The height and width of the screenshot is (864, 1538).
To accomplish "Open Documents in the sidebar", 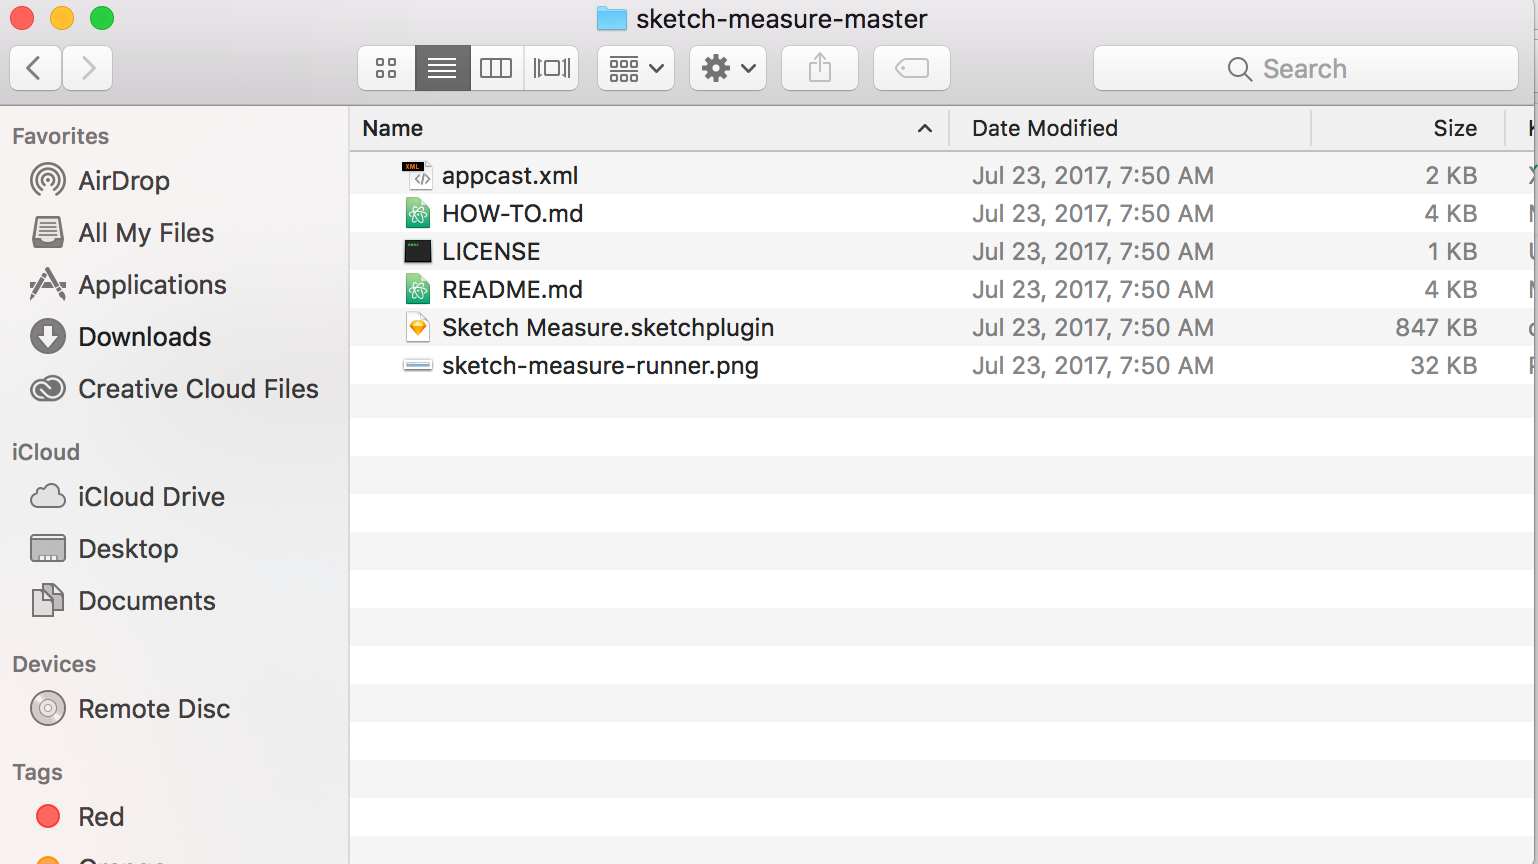I will click(x=147, y=601).
